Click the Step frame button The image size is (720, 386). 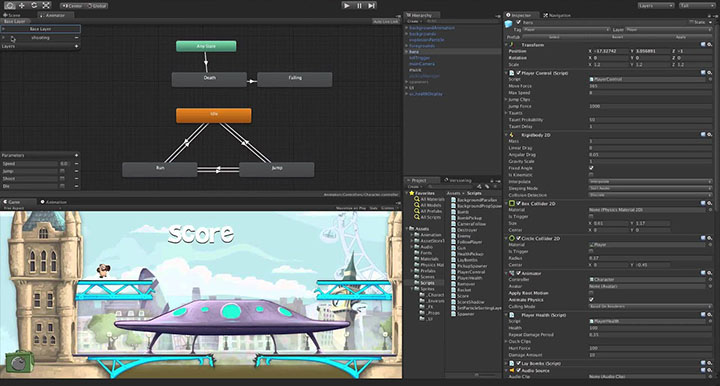(371, 6)
